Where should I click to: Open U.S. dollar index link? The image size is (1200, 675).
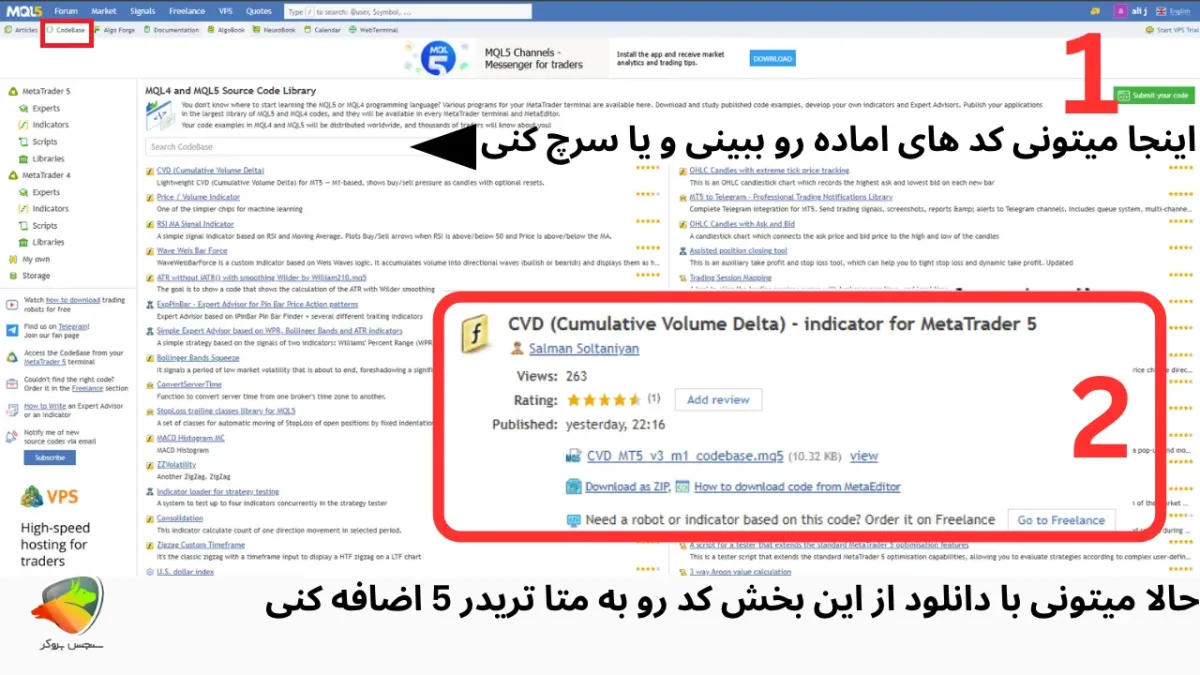[185, 571]
